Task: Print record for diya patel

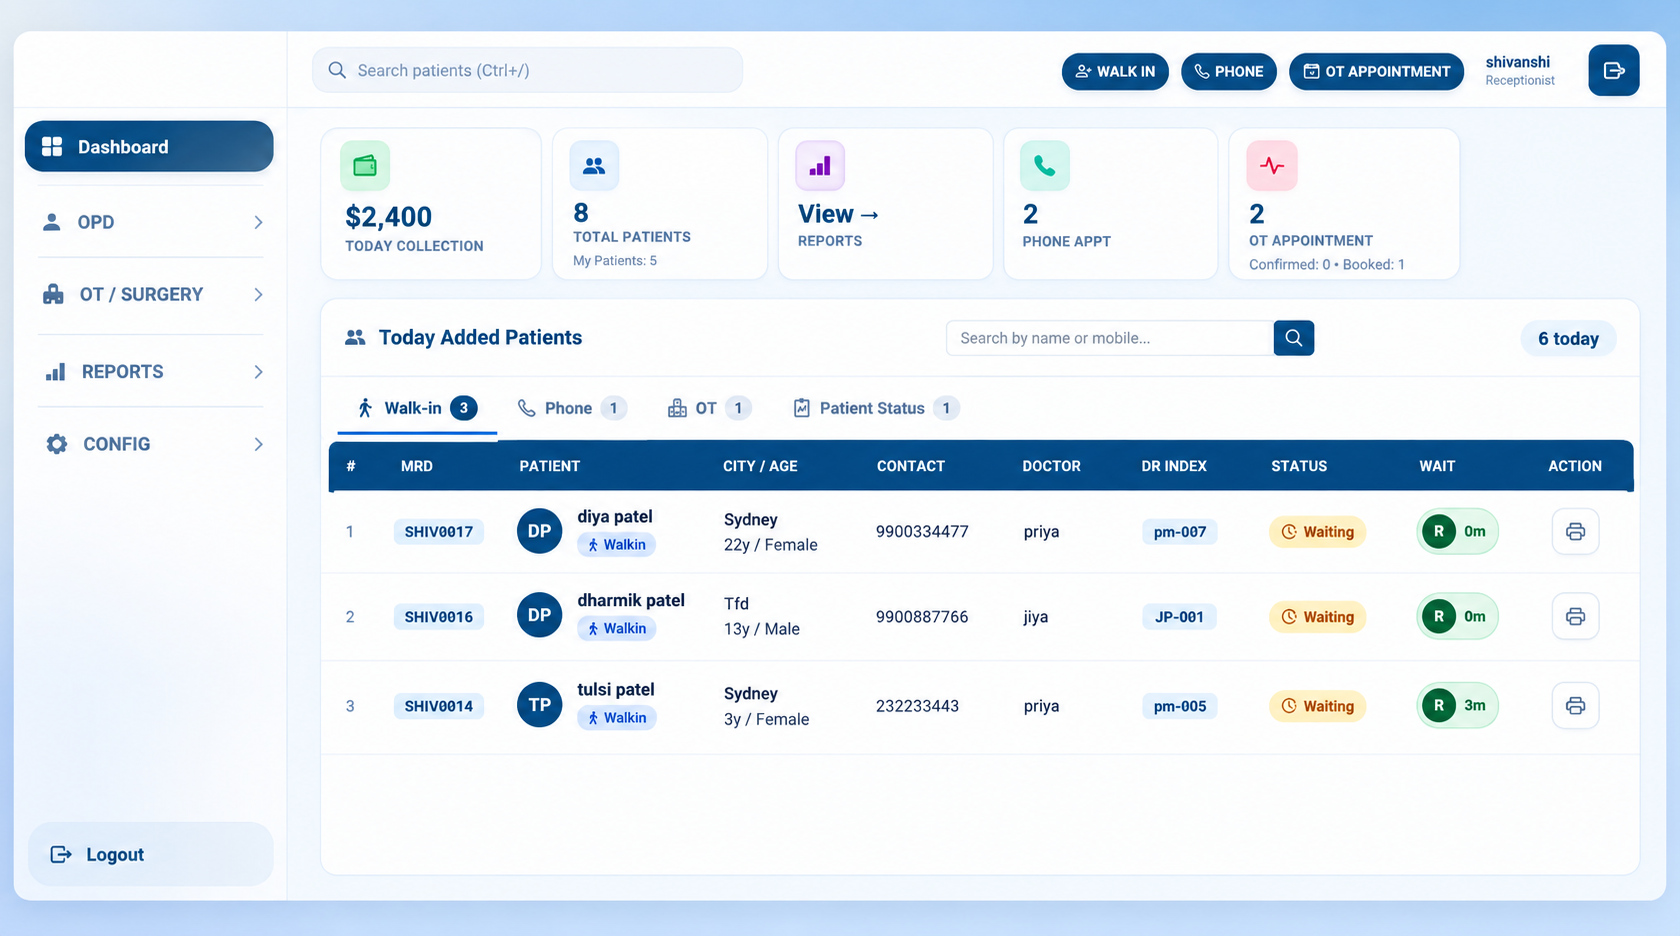Action: [1575, 531]
